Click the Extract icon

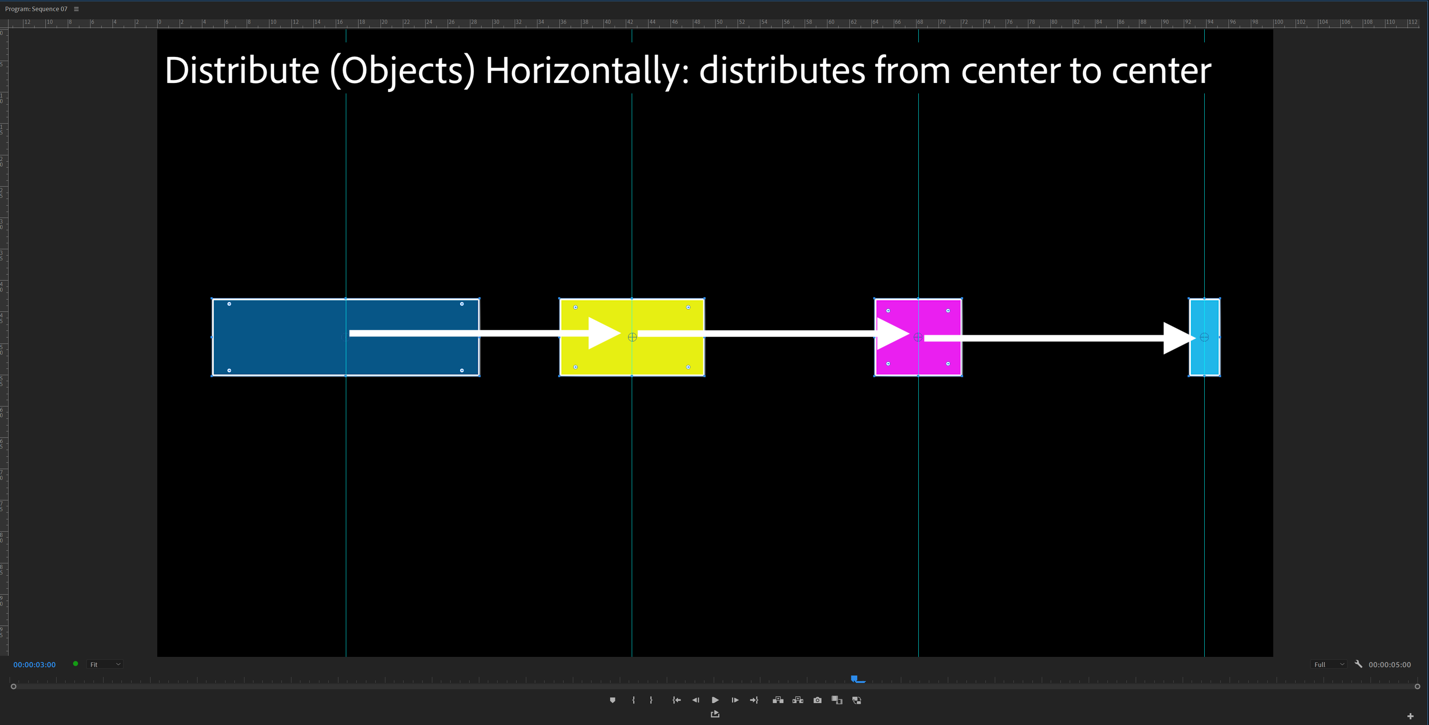tap(797, 700)
